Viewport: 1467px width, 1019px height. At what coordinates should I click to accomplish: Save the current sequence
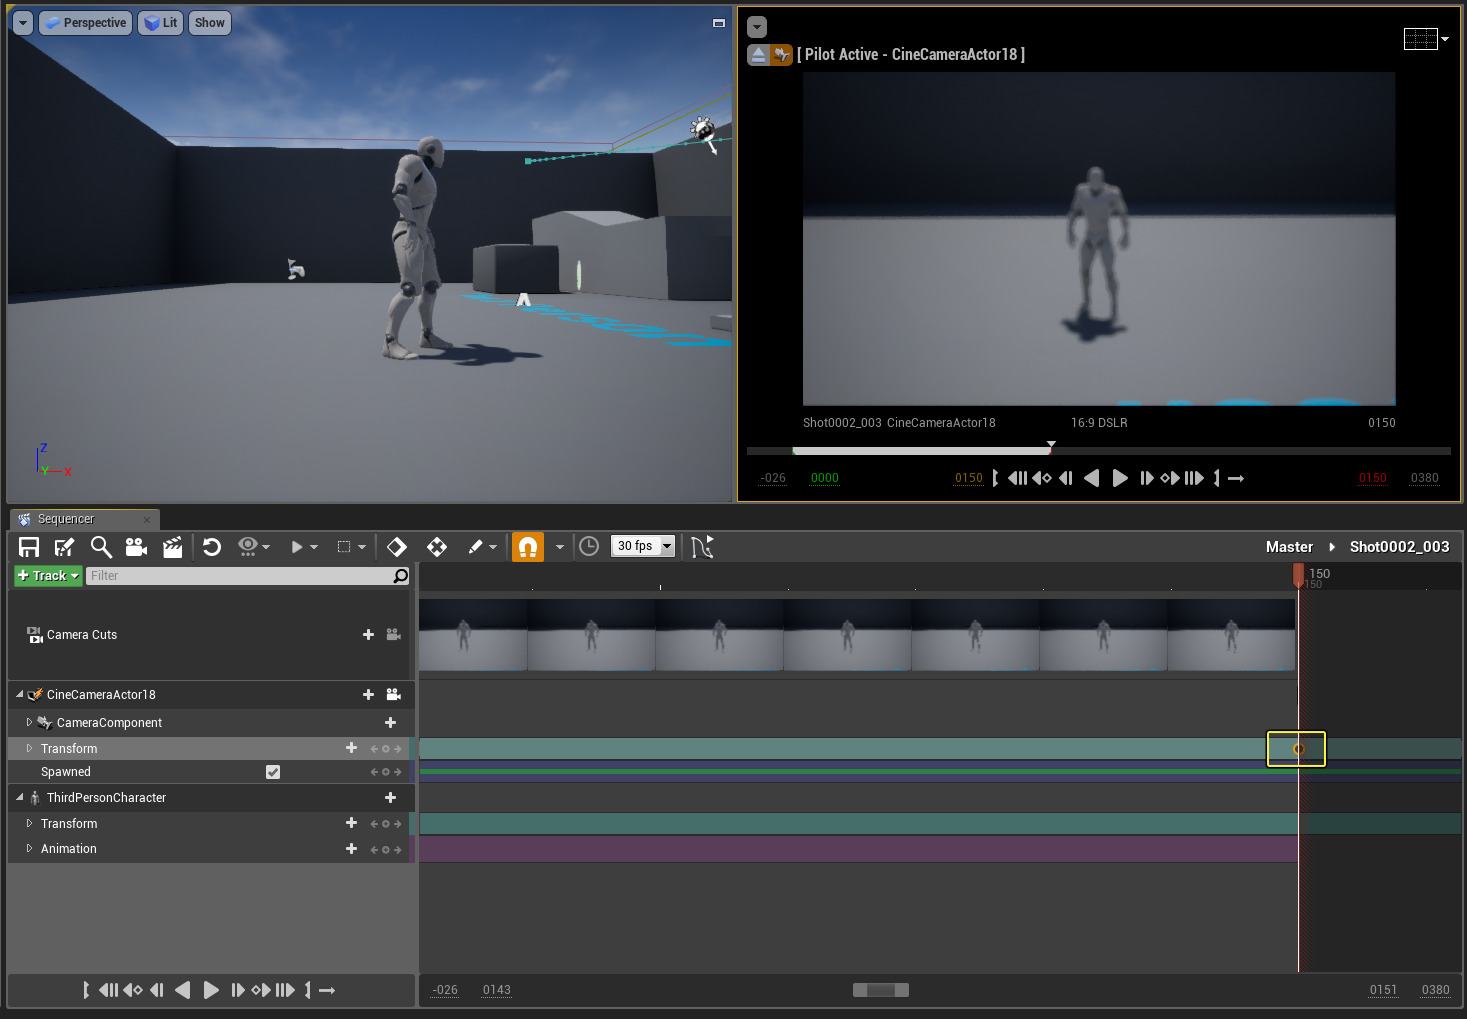tap(29, 547)
